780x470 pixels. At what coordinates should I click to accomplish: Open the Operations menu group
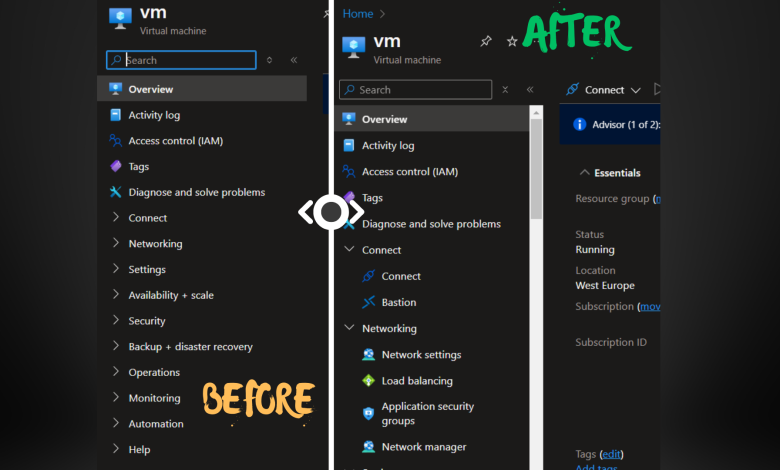pyautogui.click(x=153, y=373)
